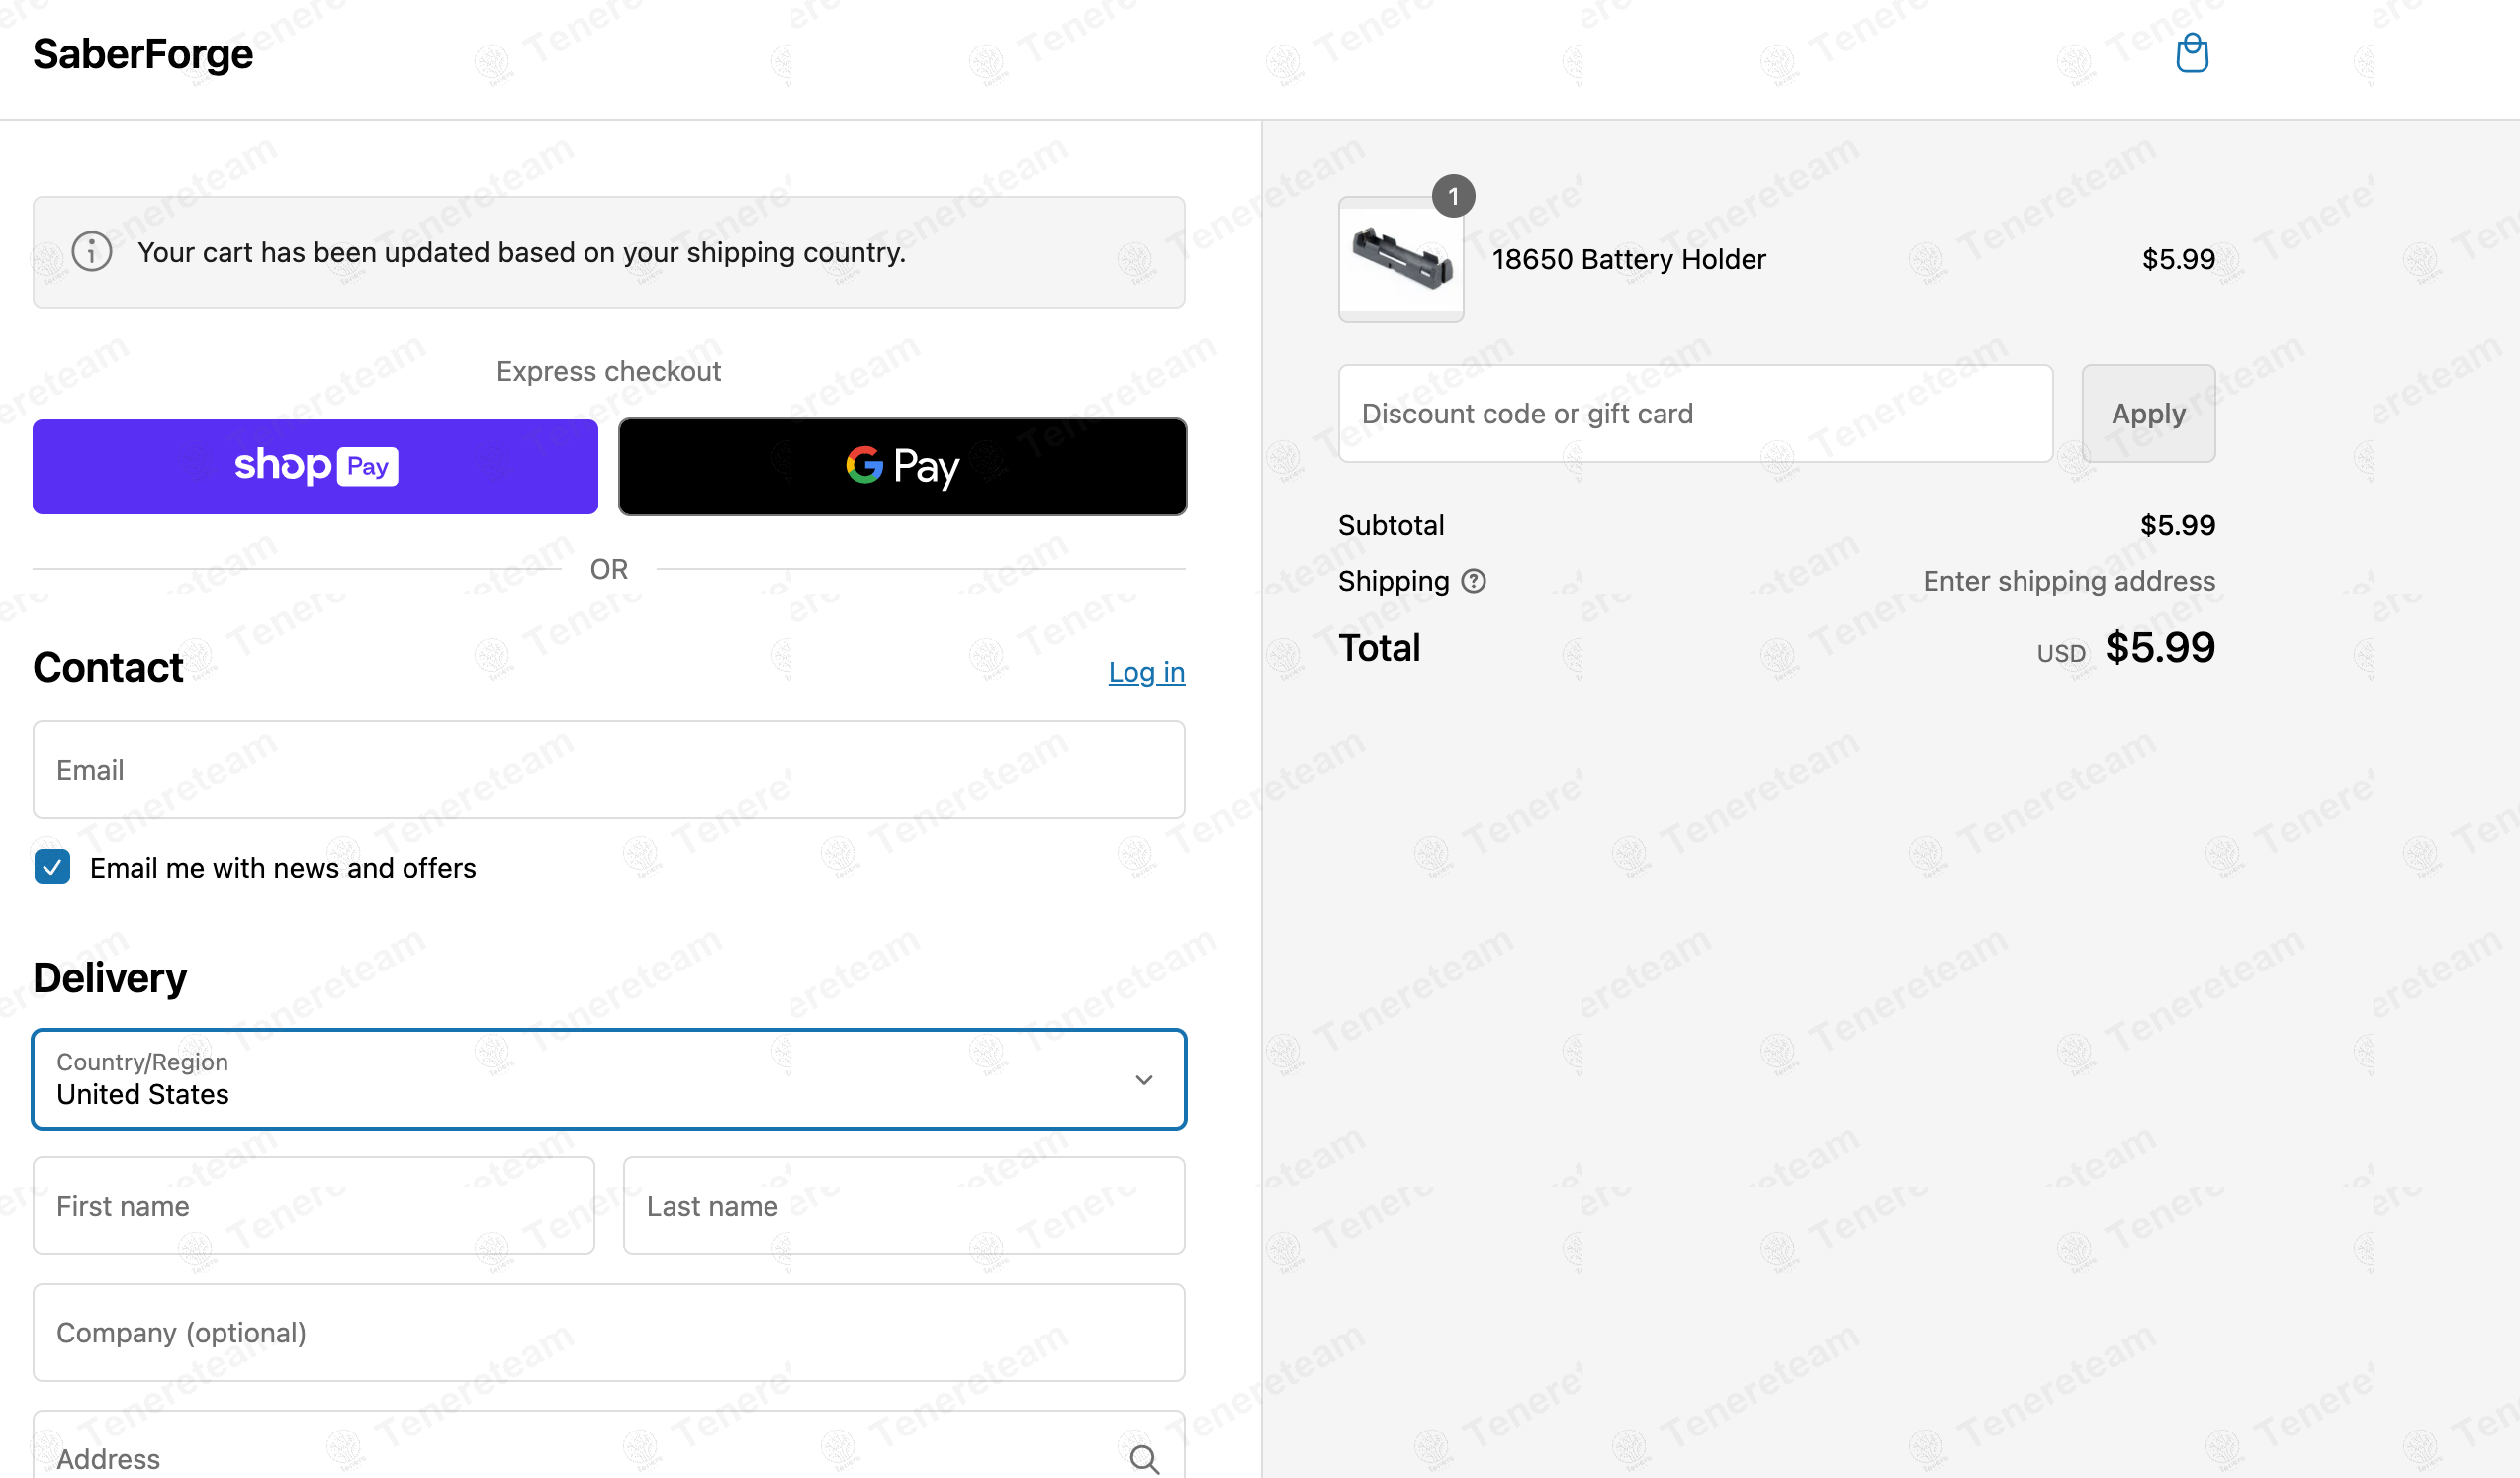Click the Apply discount button
The width and height of the screenshot is (2520, 1478).
pos(2148,413)
